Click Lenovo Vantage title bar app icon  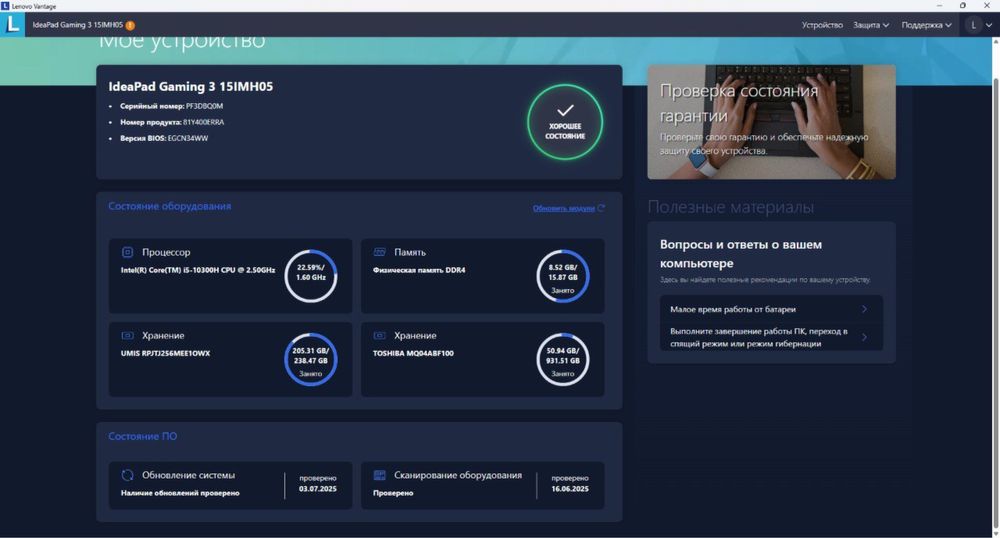click(x=5, y=6)
